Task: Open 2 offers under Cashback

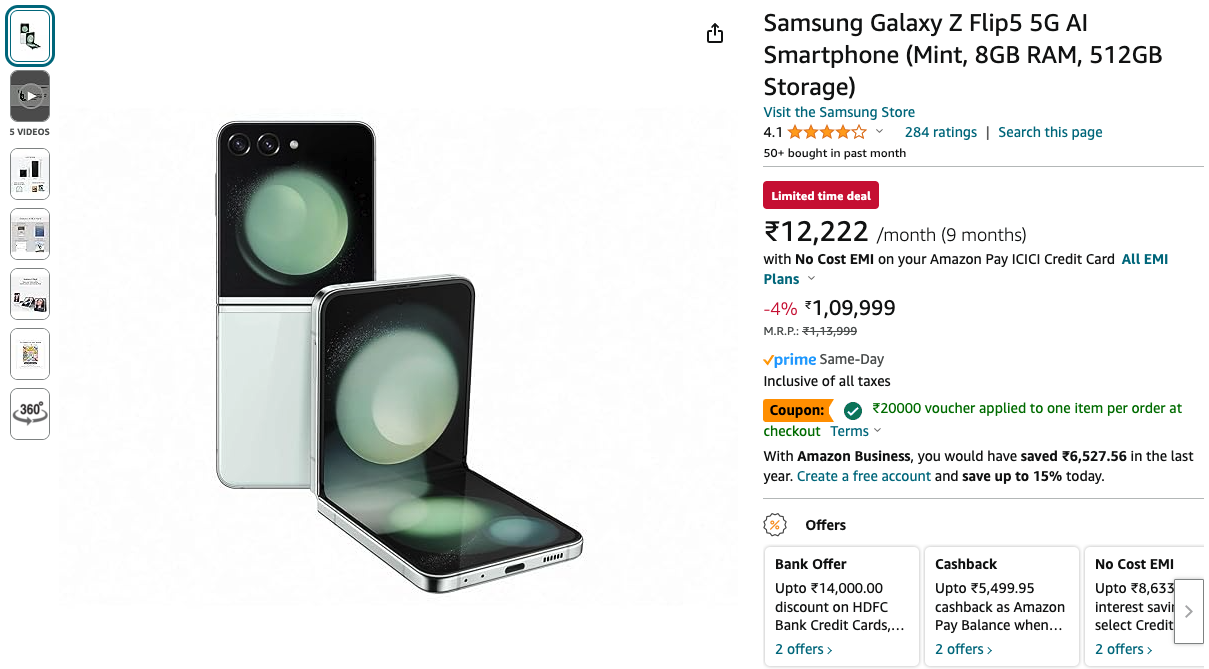Action: point(963,649)
